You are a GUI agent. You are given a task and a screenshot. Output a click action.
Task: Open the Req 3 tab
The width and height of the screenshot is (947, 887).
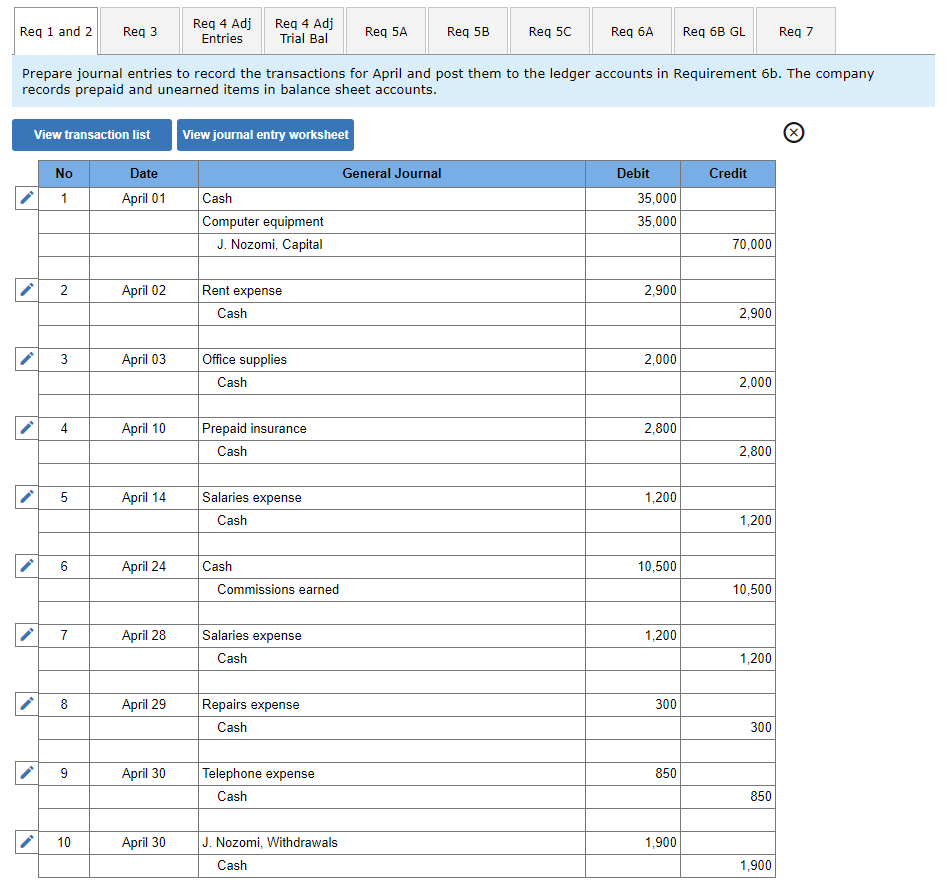pyautogui.click(x=140, y=31)
